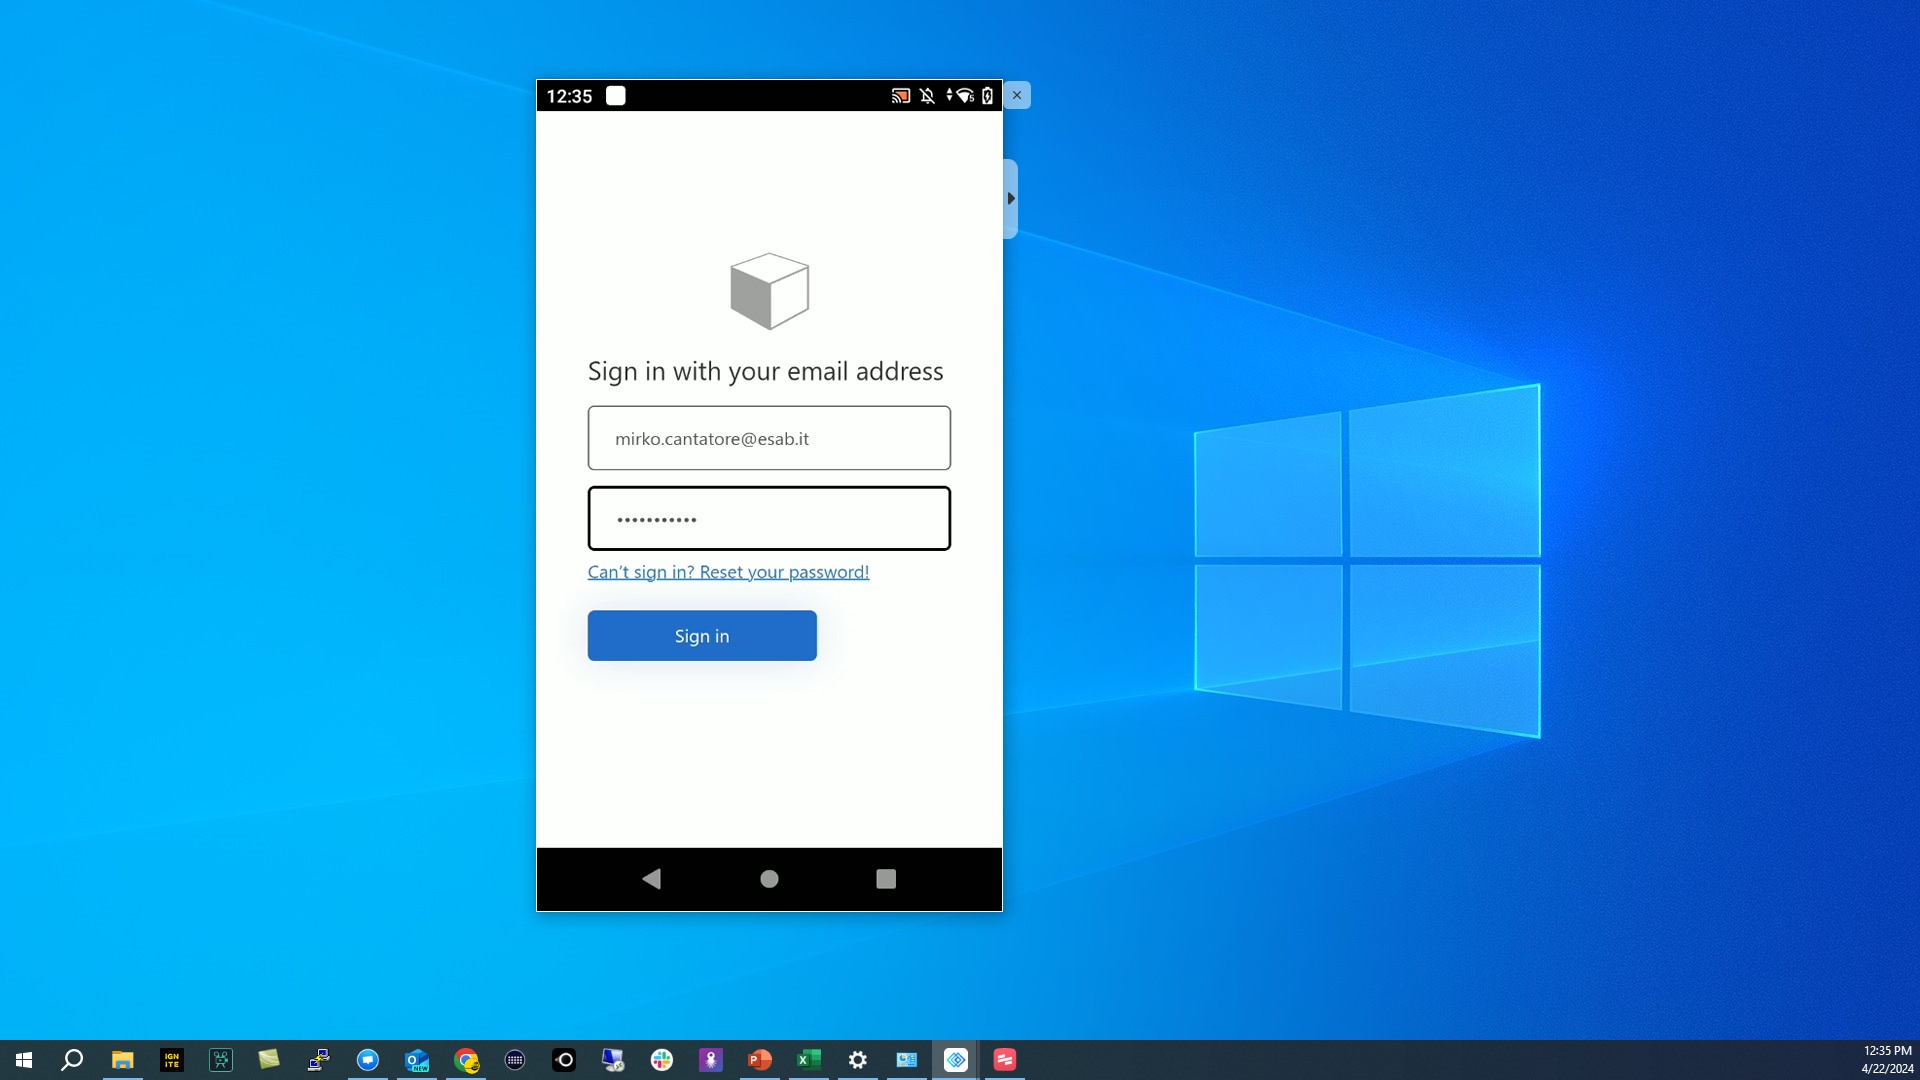1920x1080 pixels.
Task: Open File Explorer from the taskbar
Action: (x=122, y=1060)
